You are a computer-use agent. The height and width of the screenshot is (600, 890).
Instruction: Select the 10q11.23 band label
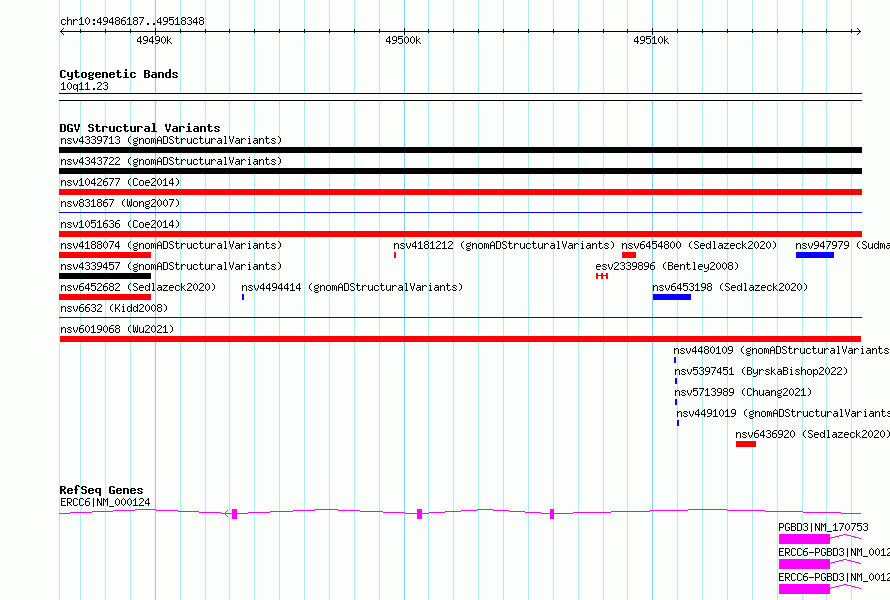84,87
